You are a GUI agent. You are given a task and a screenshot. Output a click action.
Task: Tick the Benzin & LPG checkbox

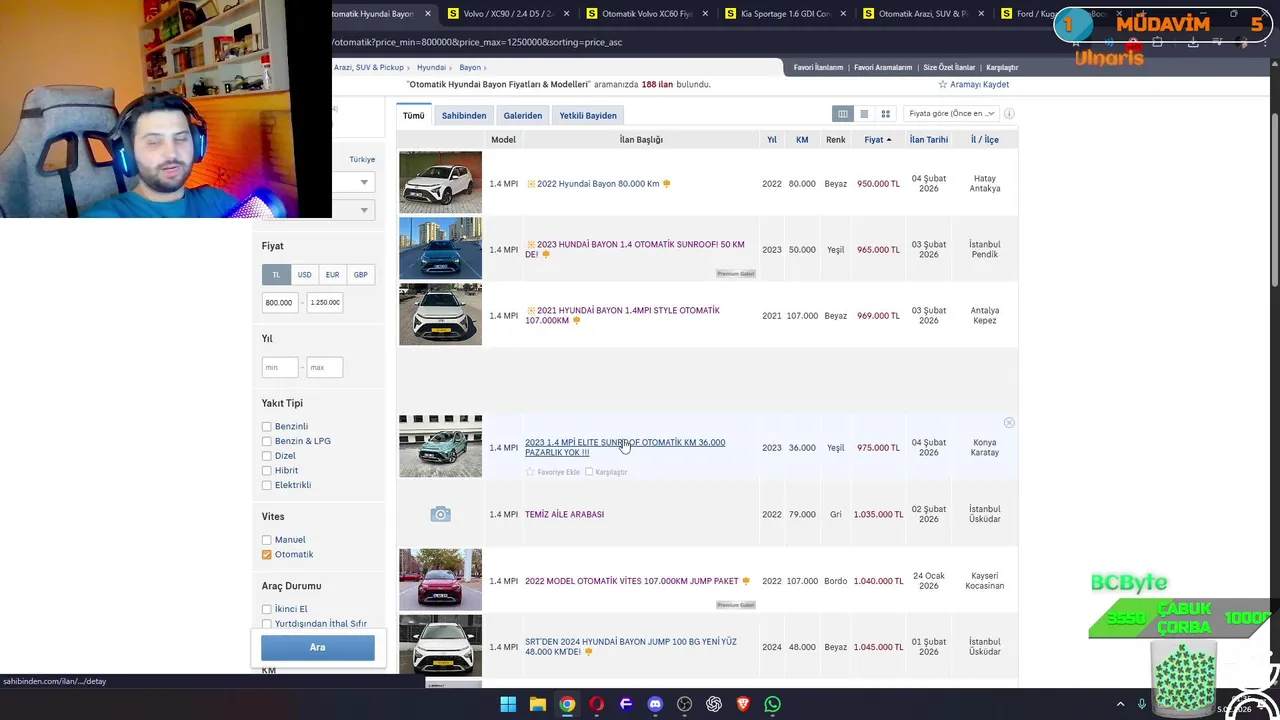tap(267, 441)
